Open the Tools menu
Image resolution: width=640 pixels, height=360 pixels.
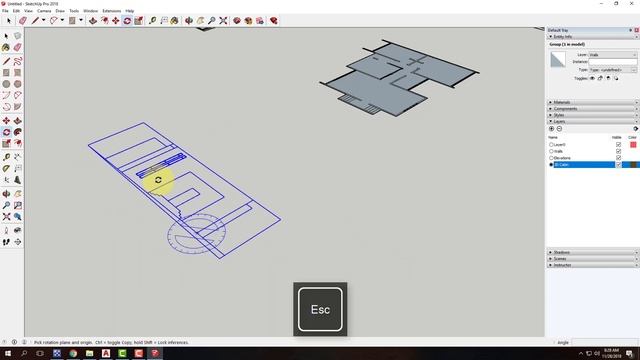tap(74, 11)
